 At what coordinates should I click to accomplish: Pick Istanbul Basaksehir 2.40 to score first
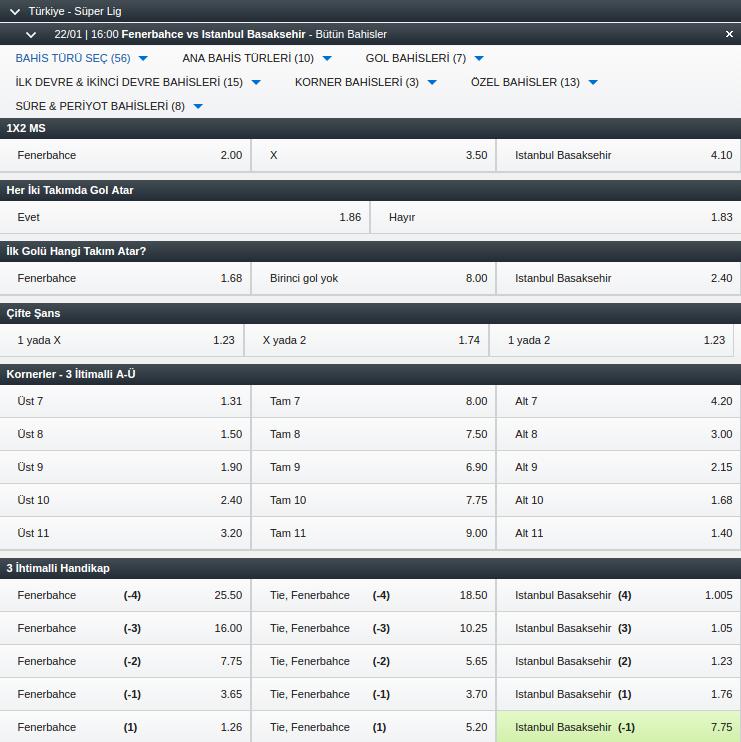point(618,278)
